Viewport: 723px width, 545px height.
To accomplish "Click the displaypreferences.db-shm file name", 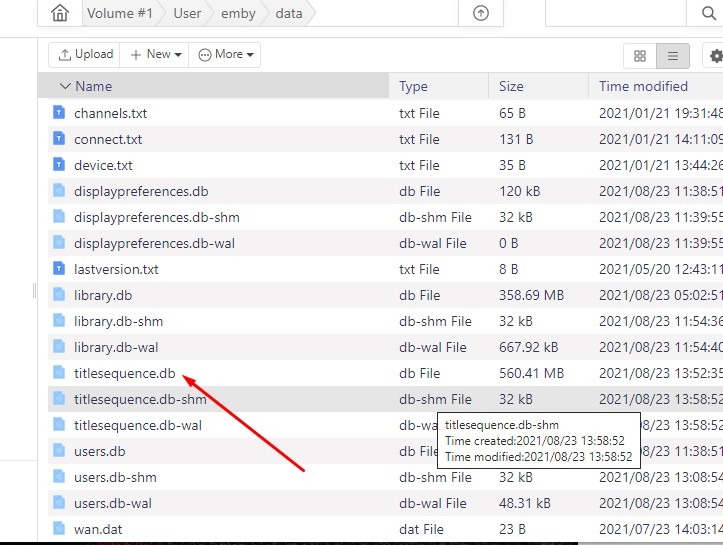I will 157,217.
